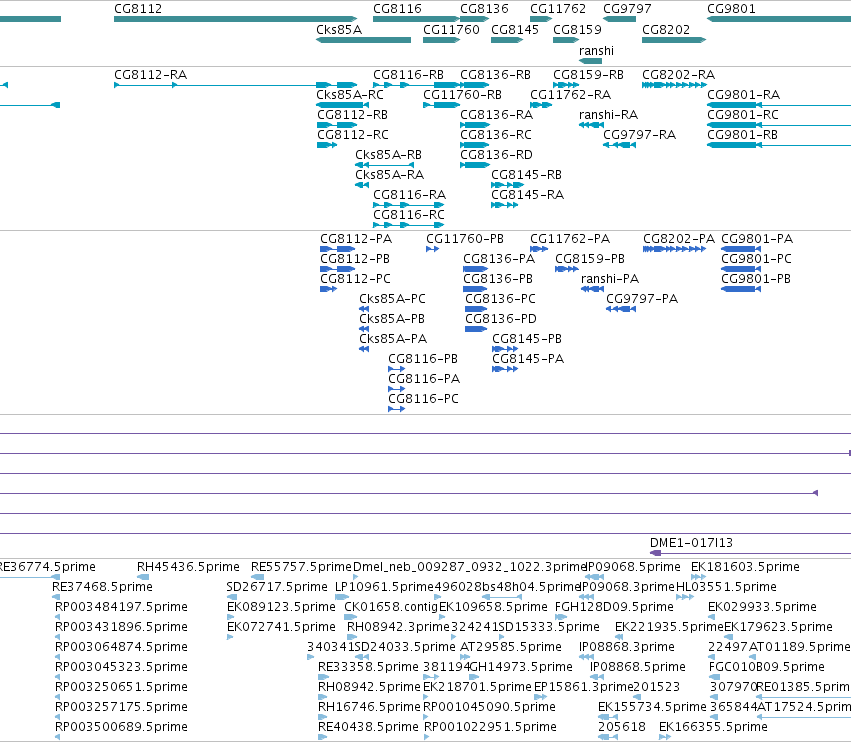The image size is (851, 742).
Task: Click the CG9801 gene label
Action: coord(731,9)
